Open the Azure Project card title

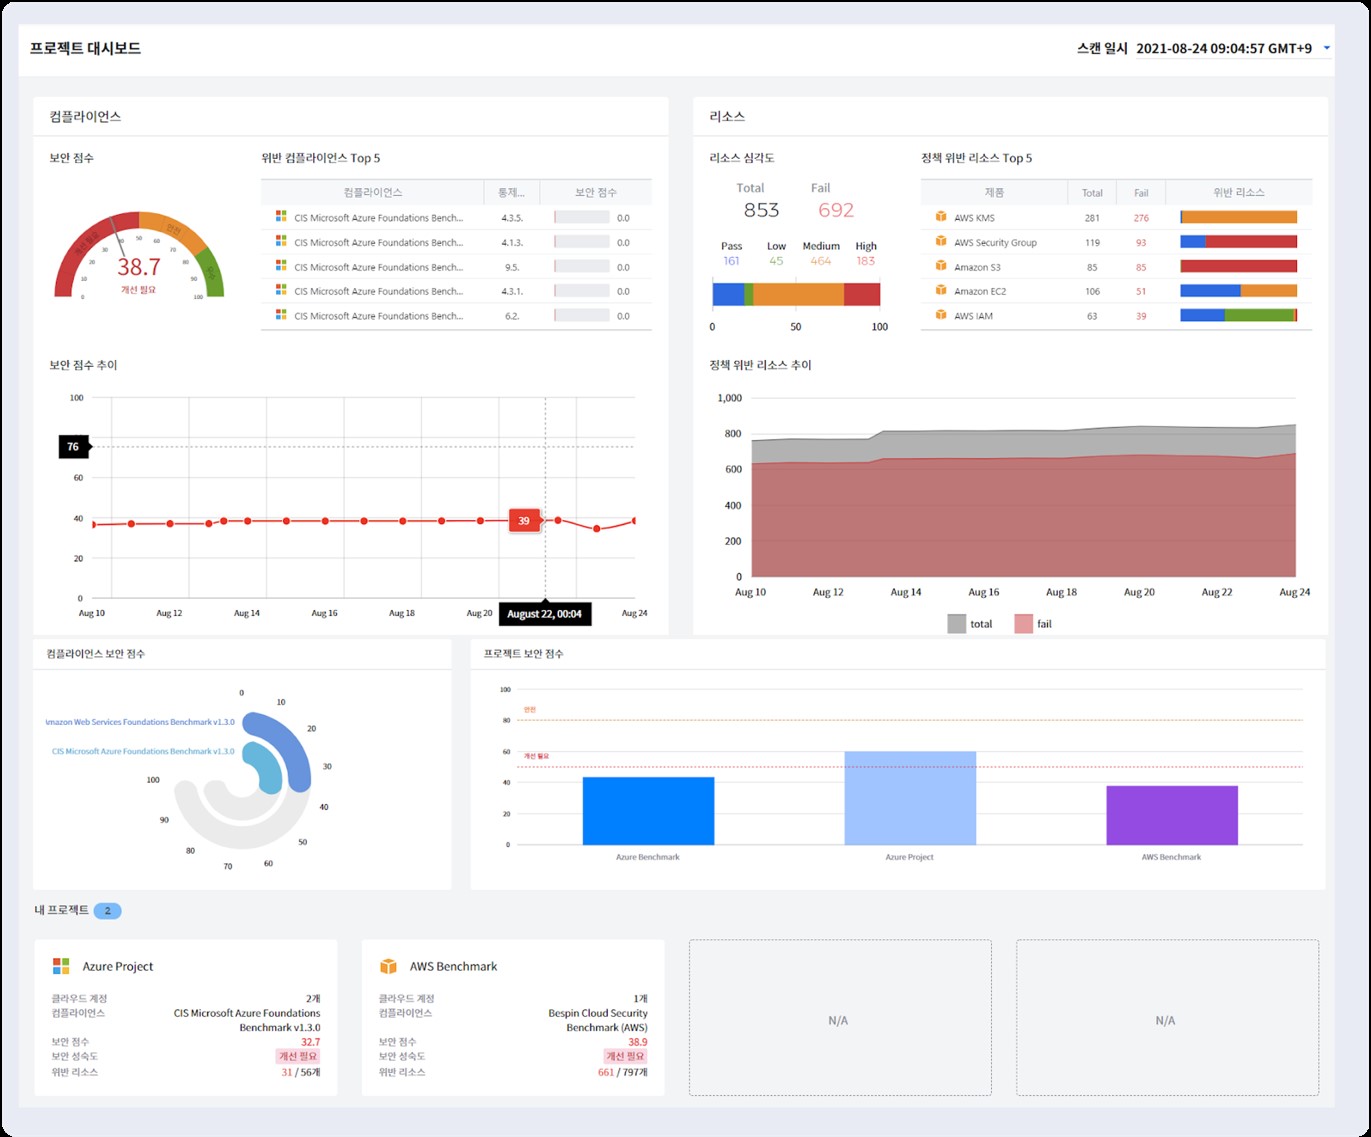(118, 966)
